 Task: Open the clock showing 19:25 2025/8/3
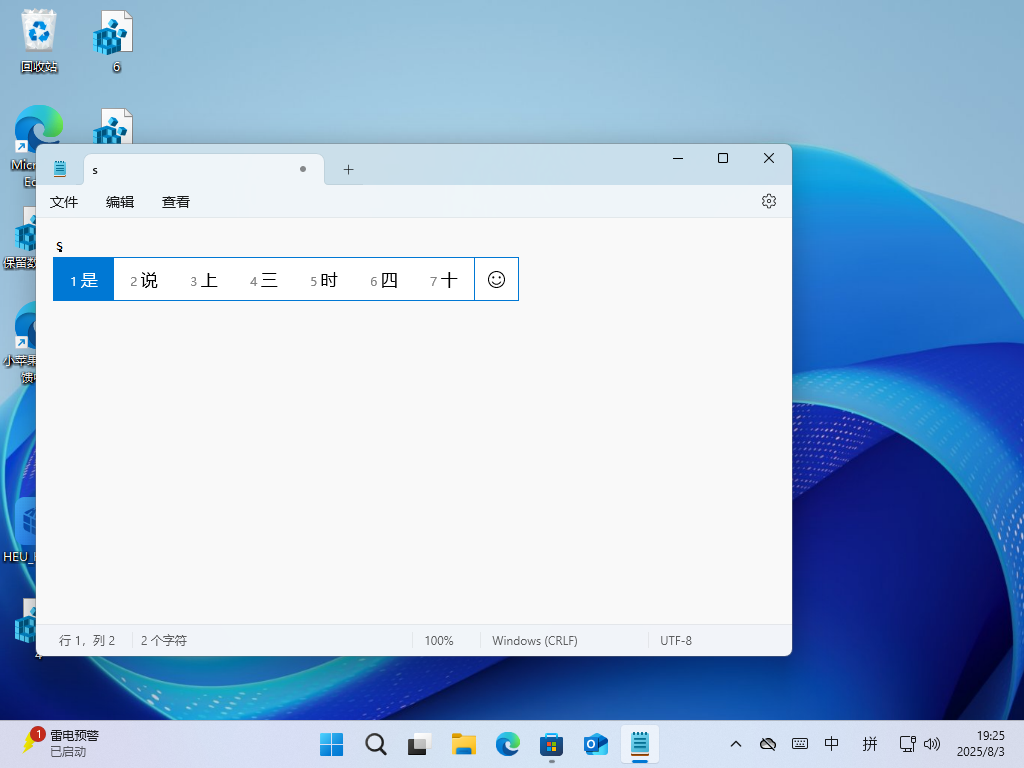(981, 744)
